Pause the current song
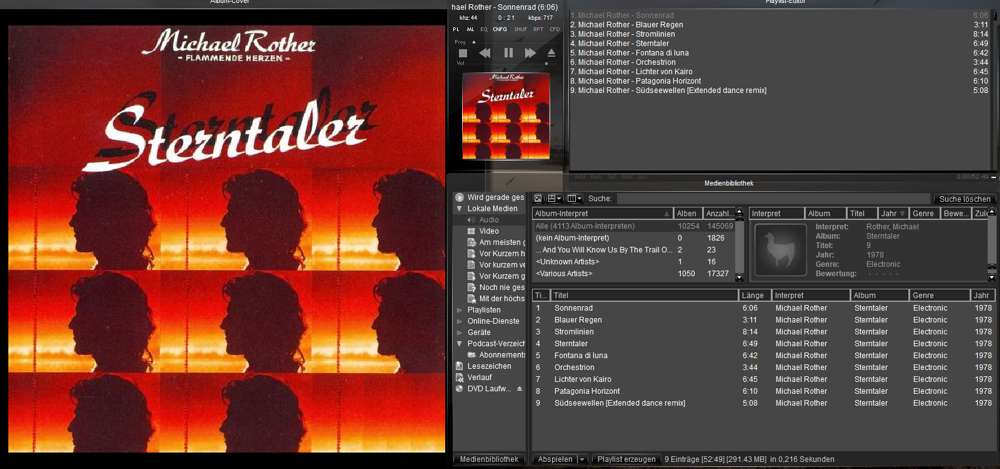Image resolution: width=1000 pixels, height=469 pixels. (508, 53)
